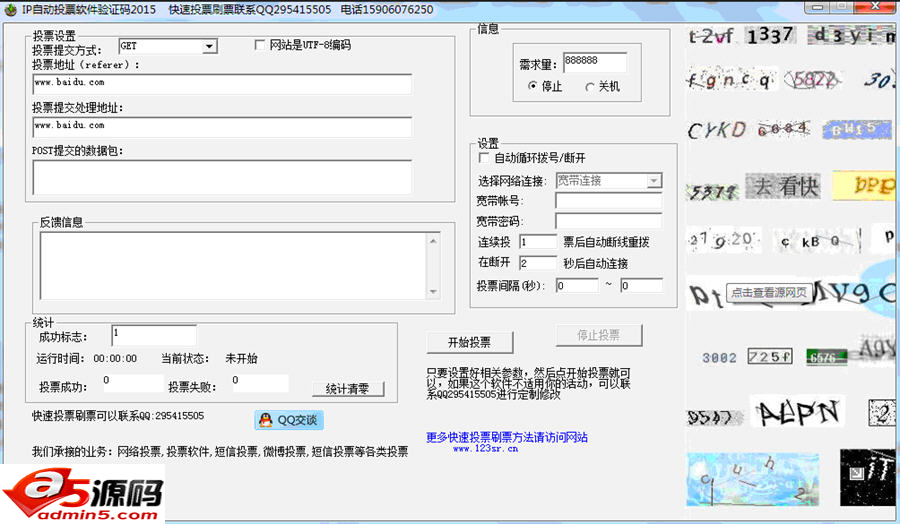Click the 投票失败 count field
The image size is (900, 524).
tap(259, 383)
